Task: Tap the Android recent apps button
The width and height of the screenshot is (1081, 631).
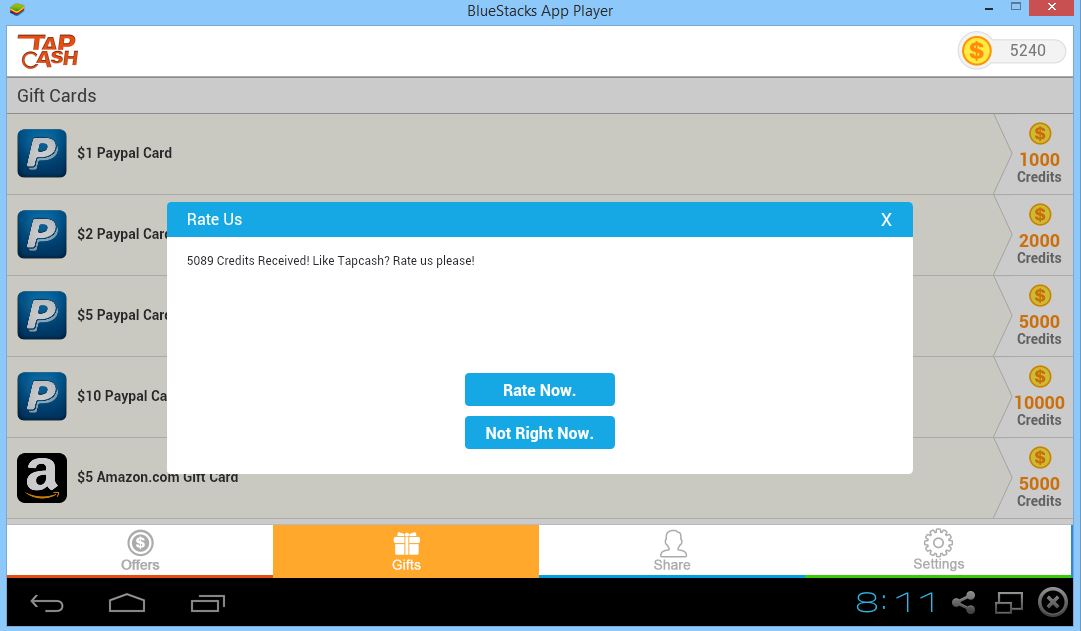Action: (208, 603)
